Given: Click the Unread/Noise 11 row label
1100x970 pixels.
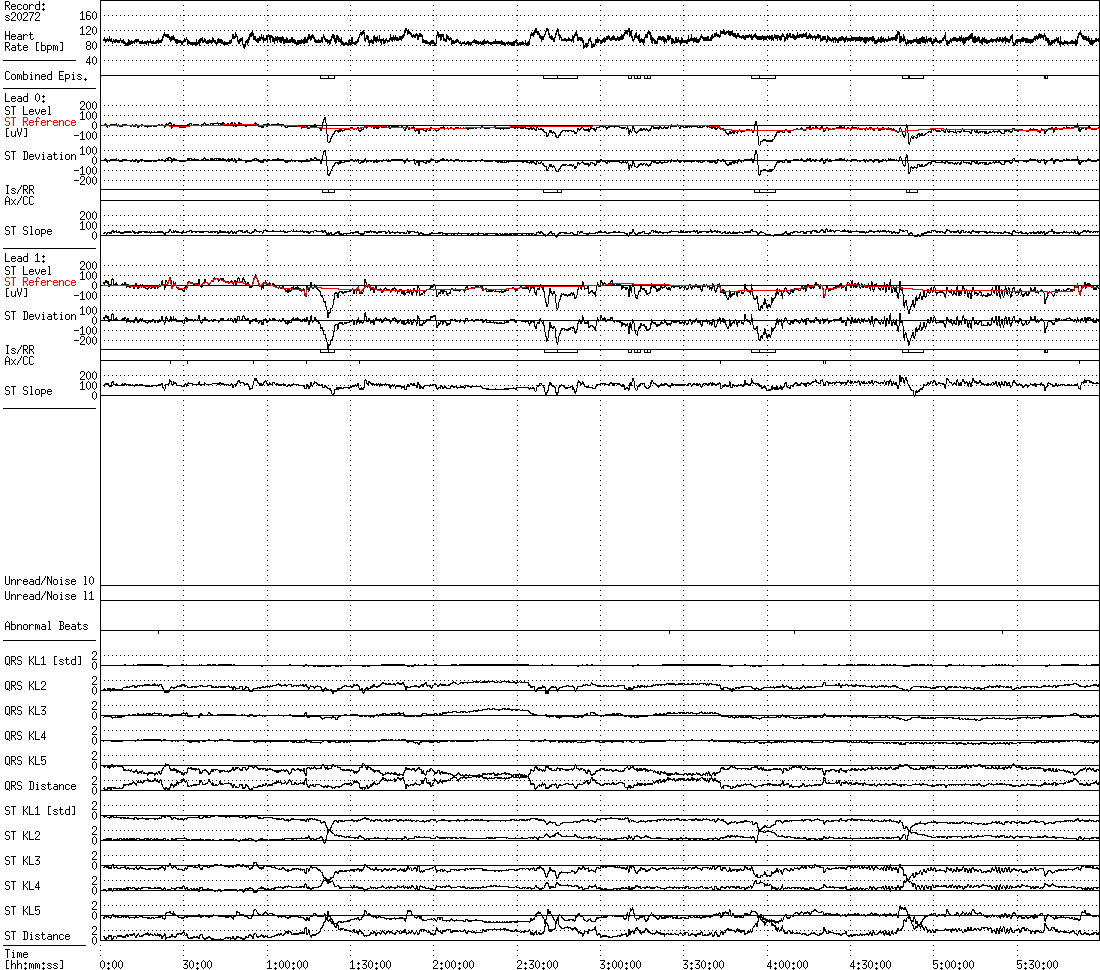Looking at the screenshot, I should pos(49,596).
